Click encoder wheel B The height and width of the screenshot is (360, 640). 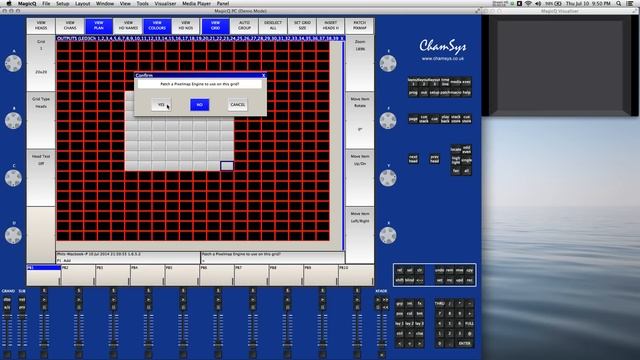[x=13, y=120]
